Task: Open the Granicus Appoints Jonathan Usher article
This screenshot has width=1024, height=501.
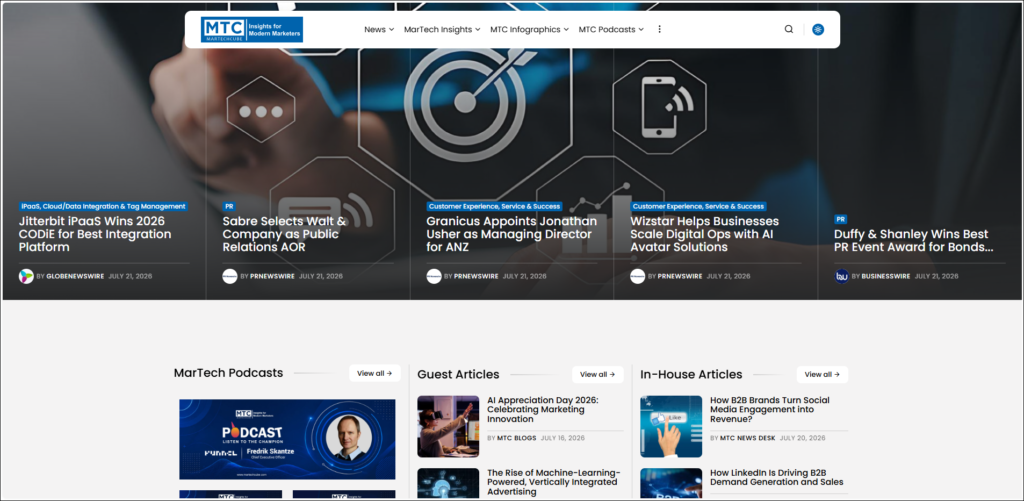Action: (x=511, y=234)
